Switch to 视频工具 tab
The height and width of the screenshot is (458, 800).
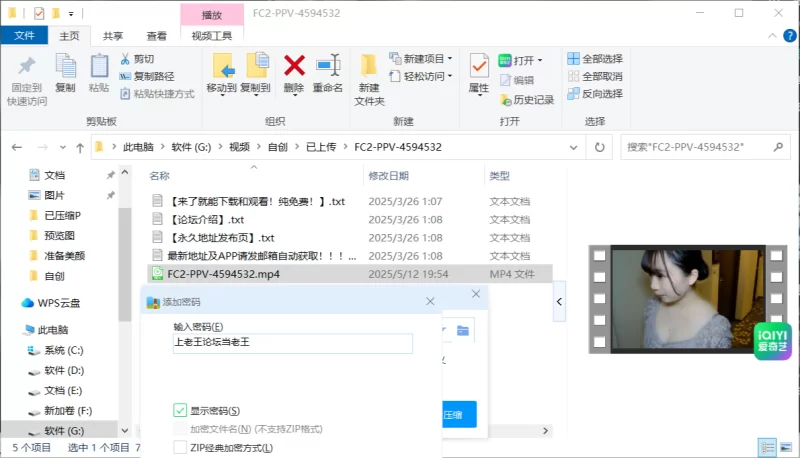pyautogui.click(x=212, y=36)
